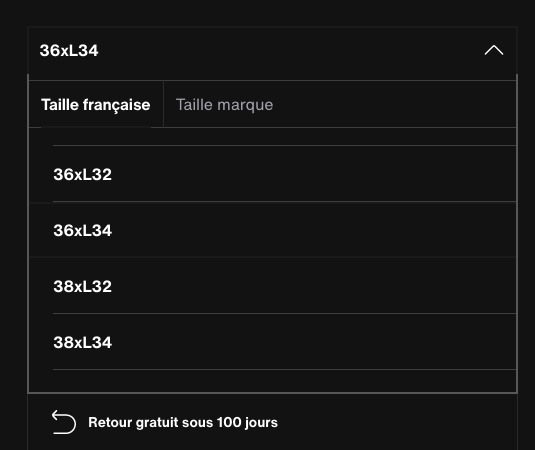Pick size 38xL32
The image size is (535, 450).
tap(272, 286)
